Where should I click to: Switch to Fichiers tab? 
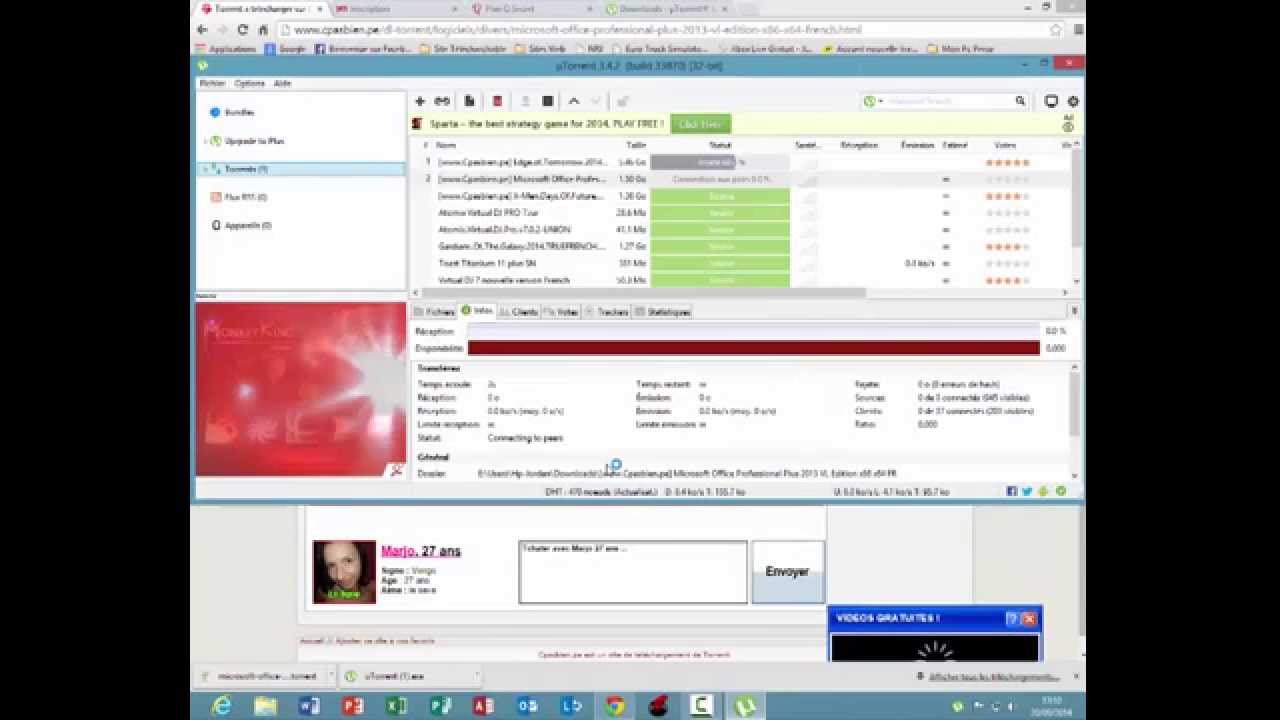coord(434,312)
